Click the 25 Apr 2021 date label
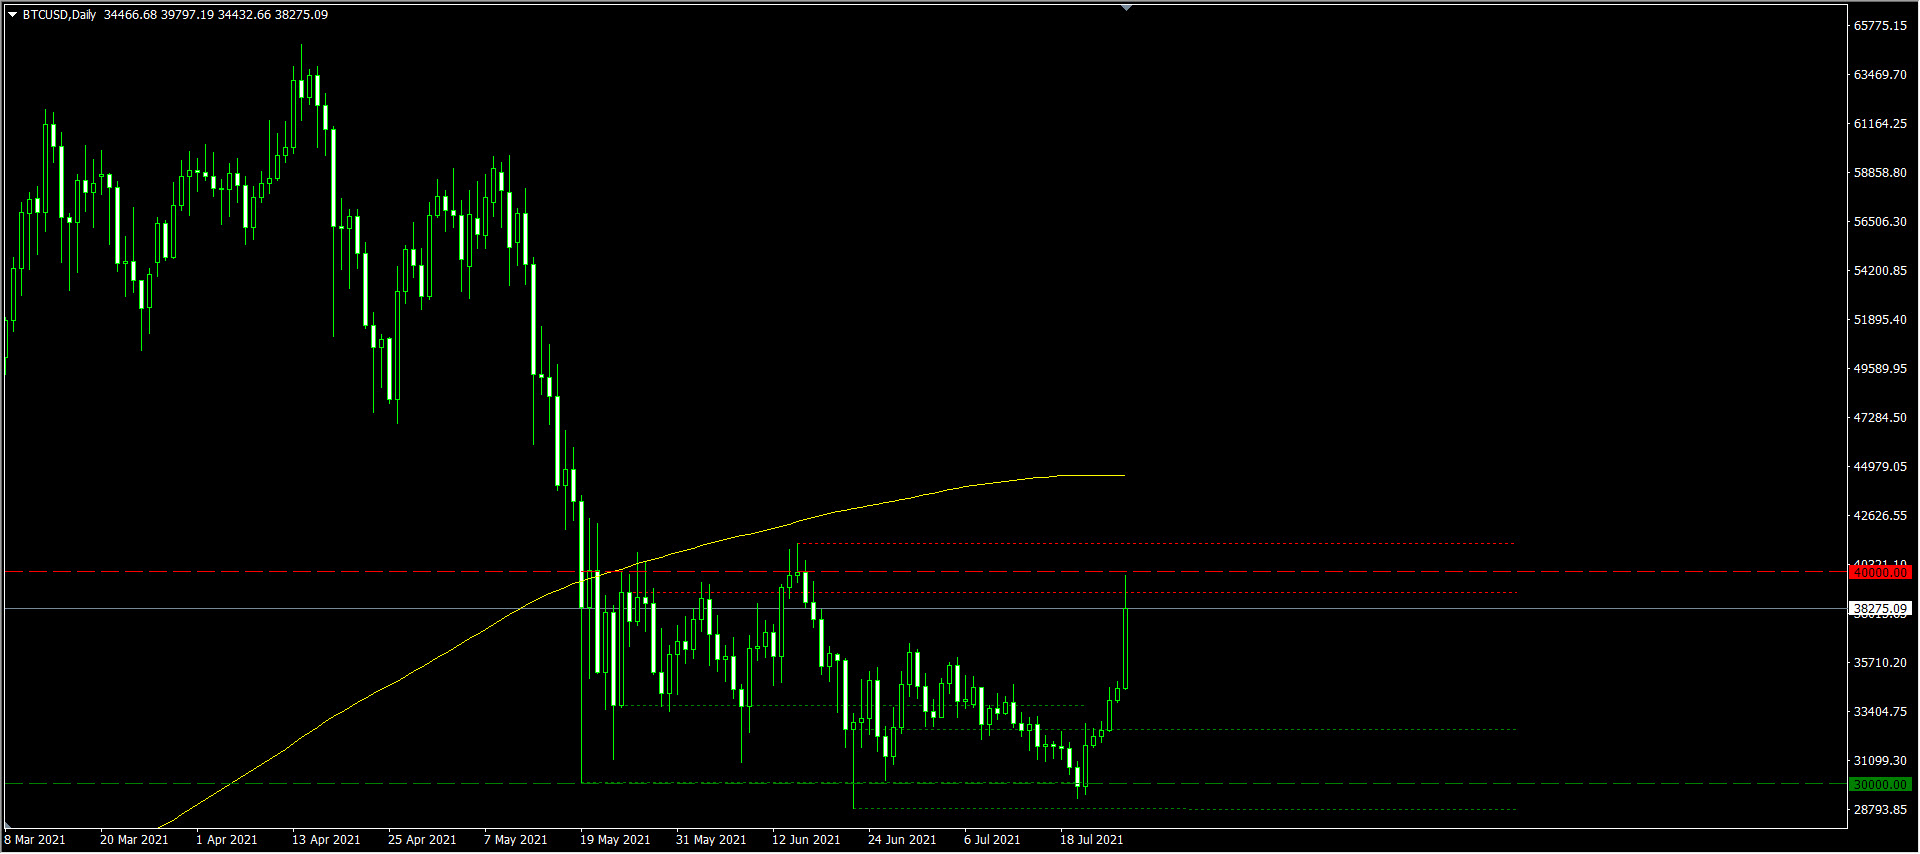The width and height of the screenshot is (1920, 854). [422, 840]
